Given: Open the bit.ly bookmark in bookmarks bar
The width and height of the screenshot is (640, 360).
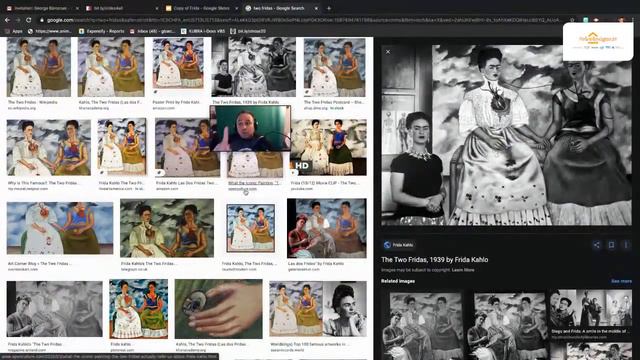Looking at the screenshot, I should [248, 31].
